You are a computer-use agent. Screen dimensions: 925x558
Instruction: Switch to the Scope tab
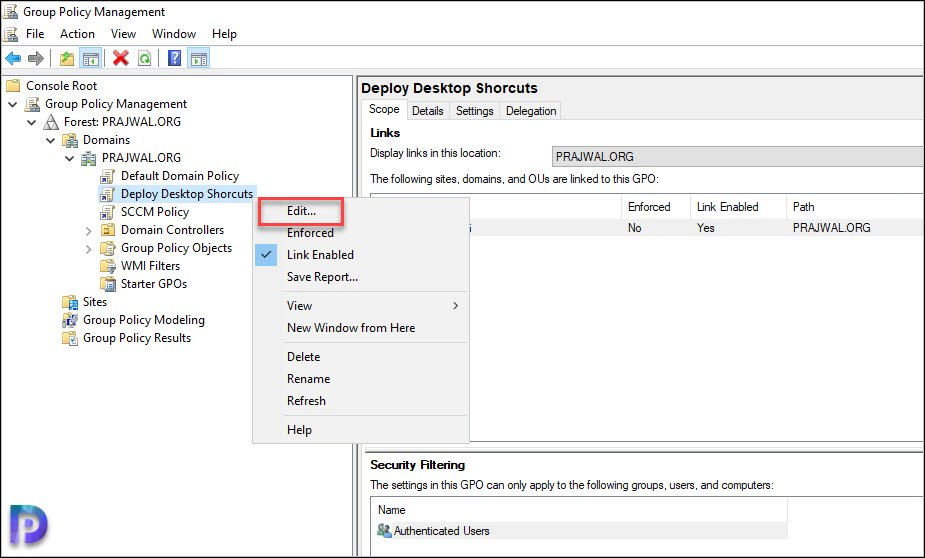pyautogui.click(x=384, y=110)
